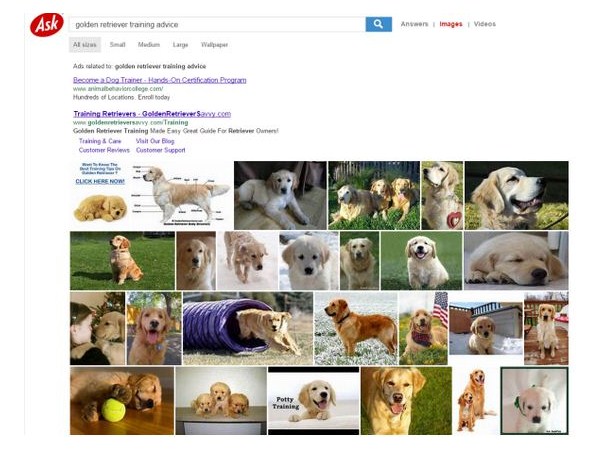Click the search query input field

point(217,24)
